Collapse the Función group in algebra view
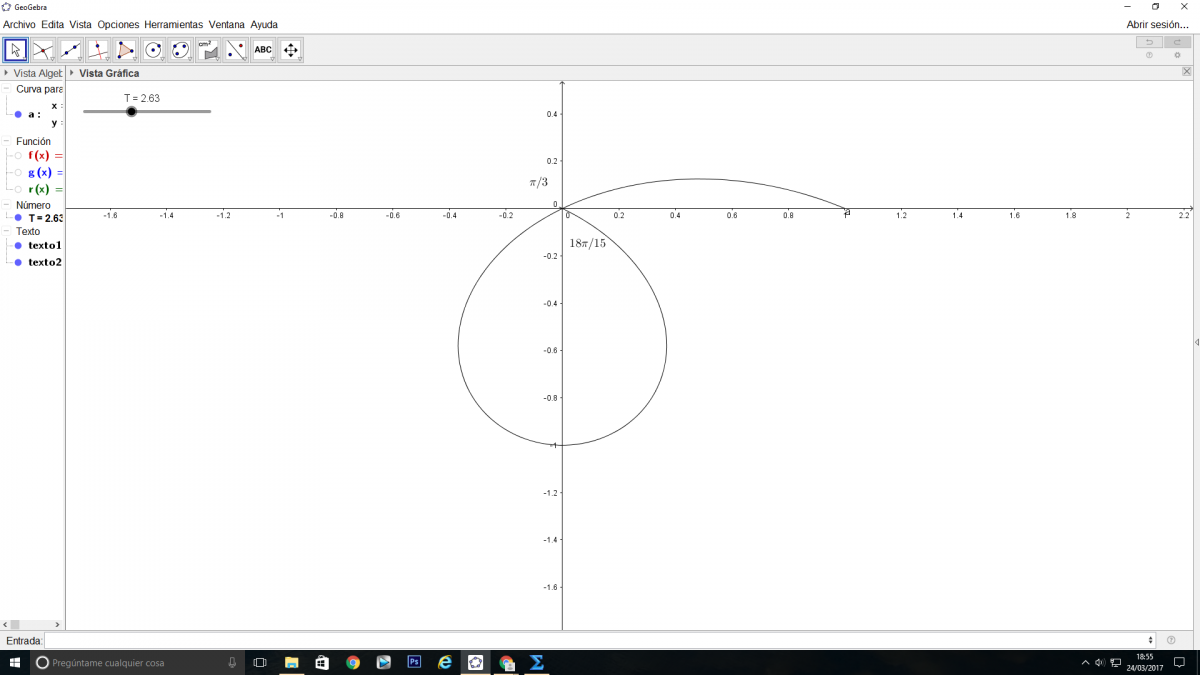The width and height of the screenshot is (1200, 675). (7, 141)
